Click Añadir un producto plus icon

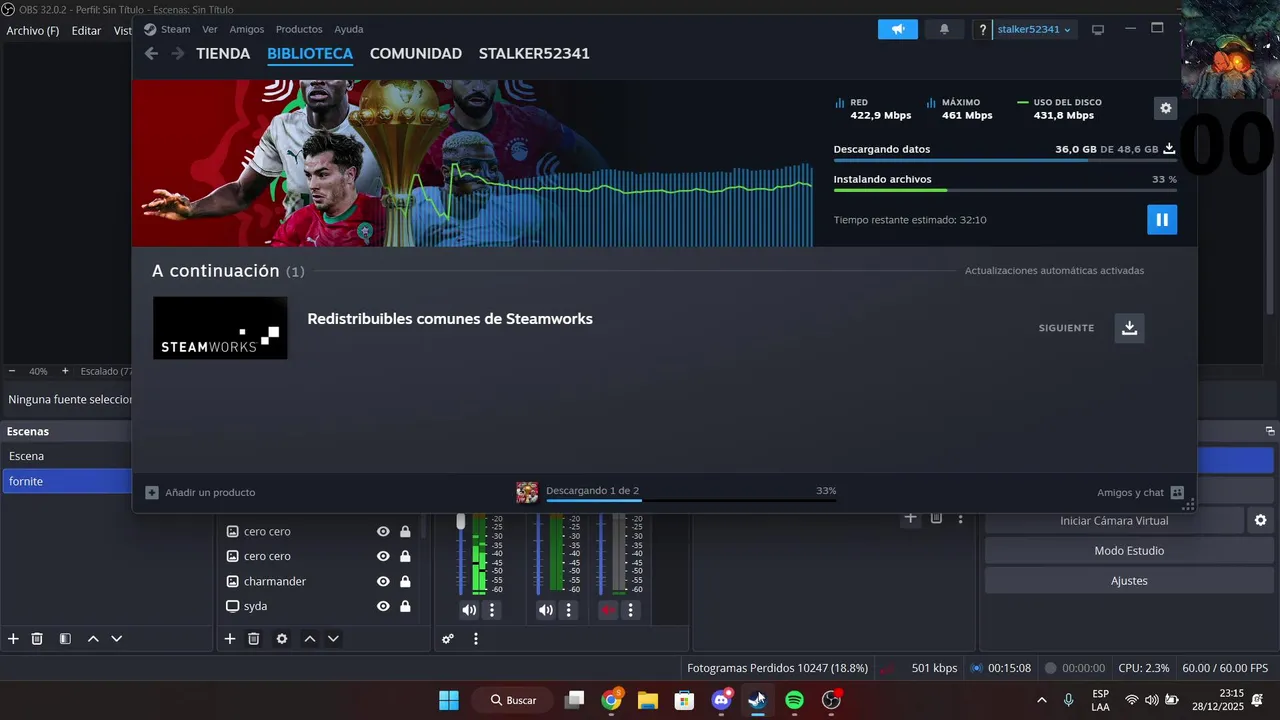point(152,492)
